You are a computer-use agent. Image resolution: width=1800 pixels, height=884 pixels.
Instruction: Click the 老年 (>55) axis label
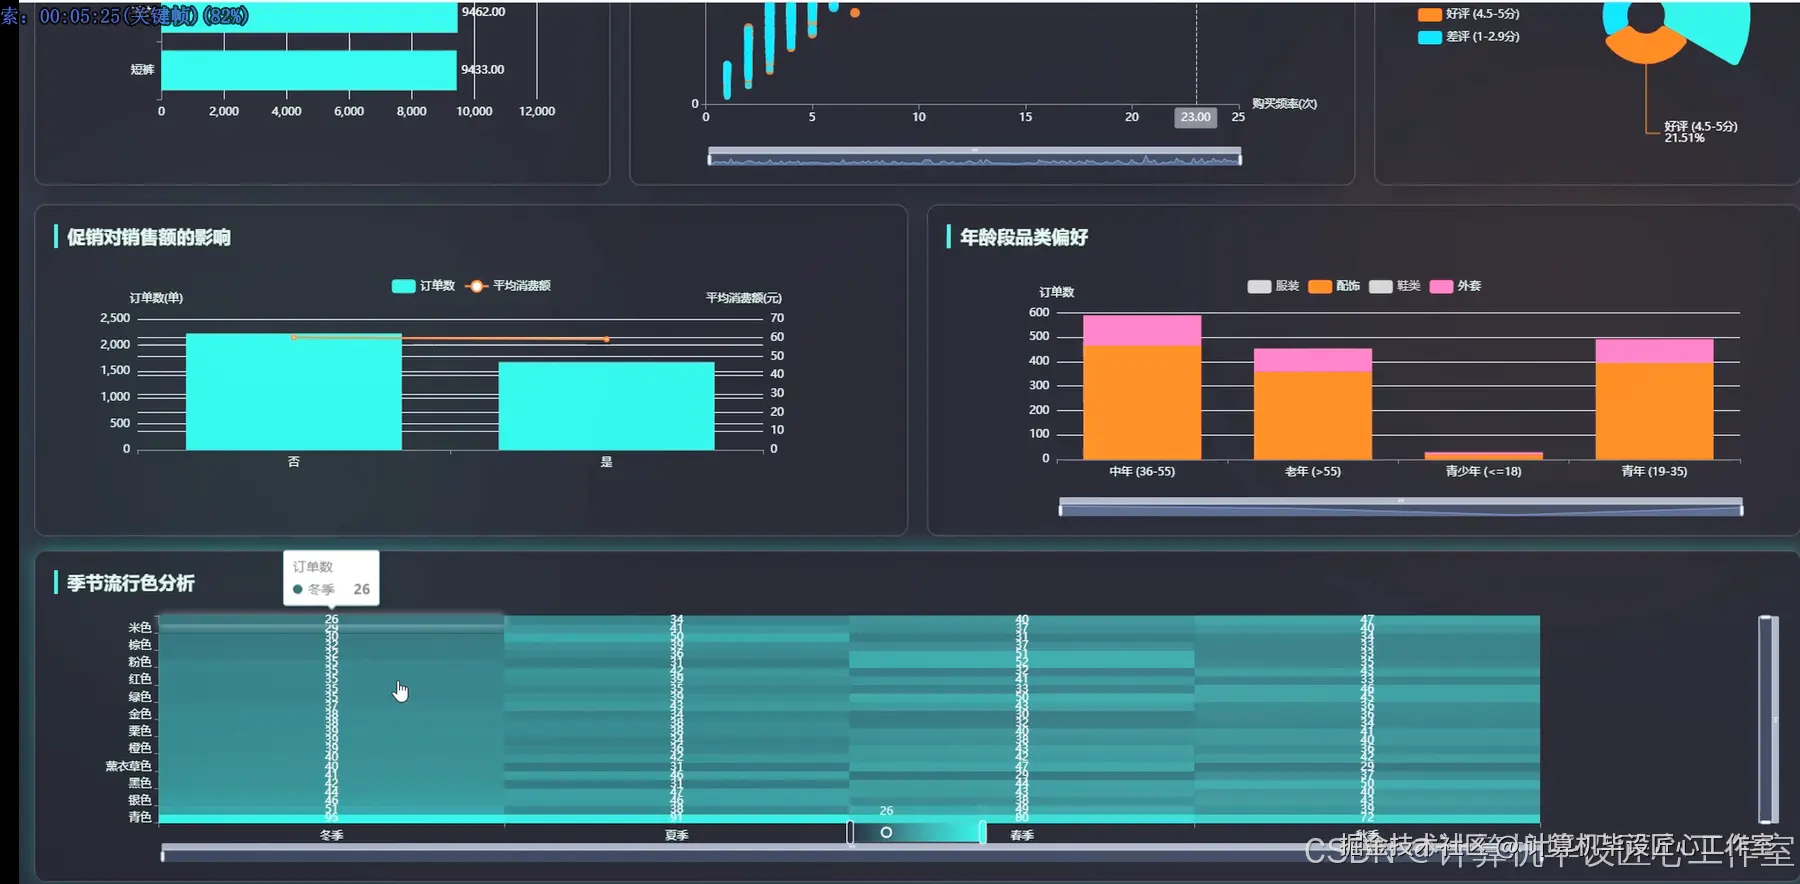(1313, 471)
